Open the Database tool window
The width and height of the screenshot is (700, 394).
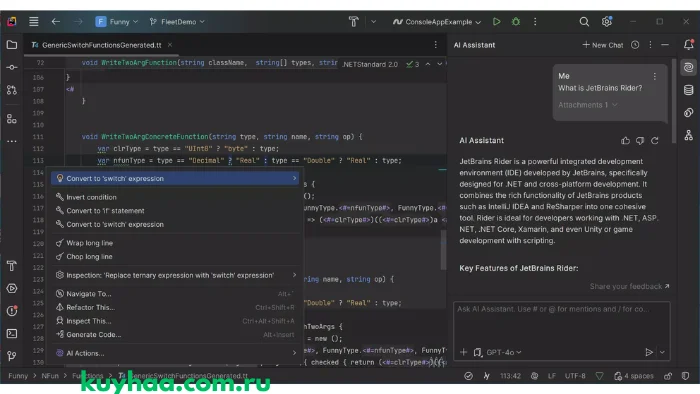click(688, 90)
